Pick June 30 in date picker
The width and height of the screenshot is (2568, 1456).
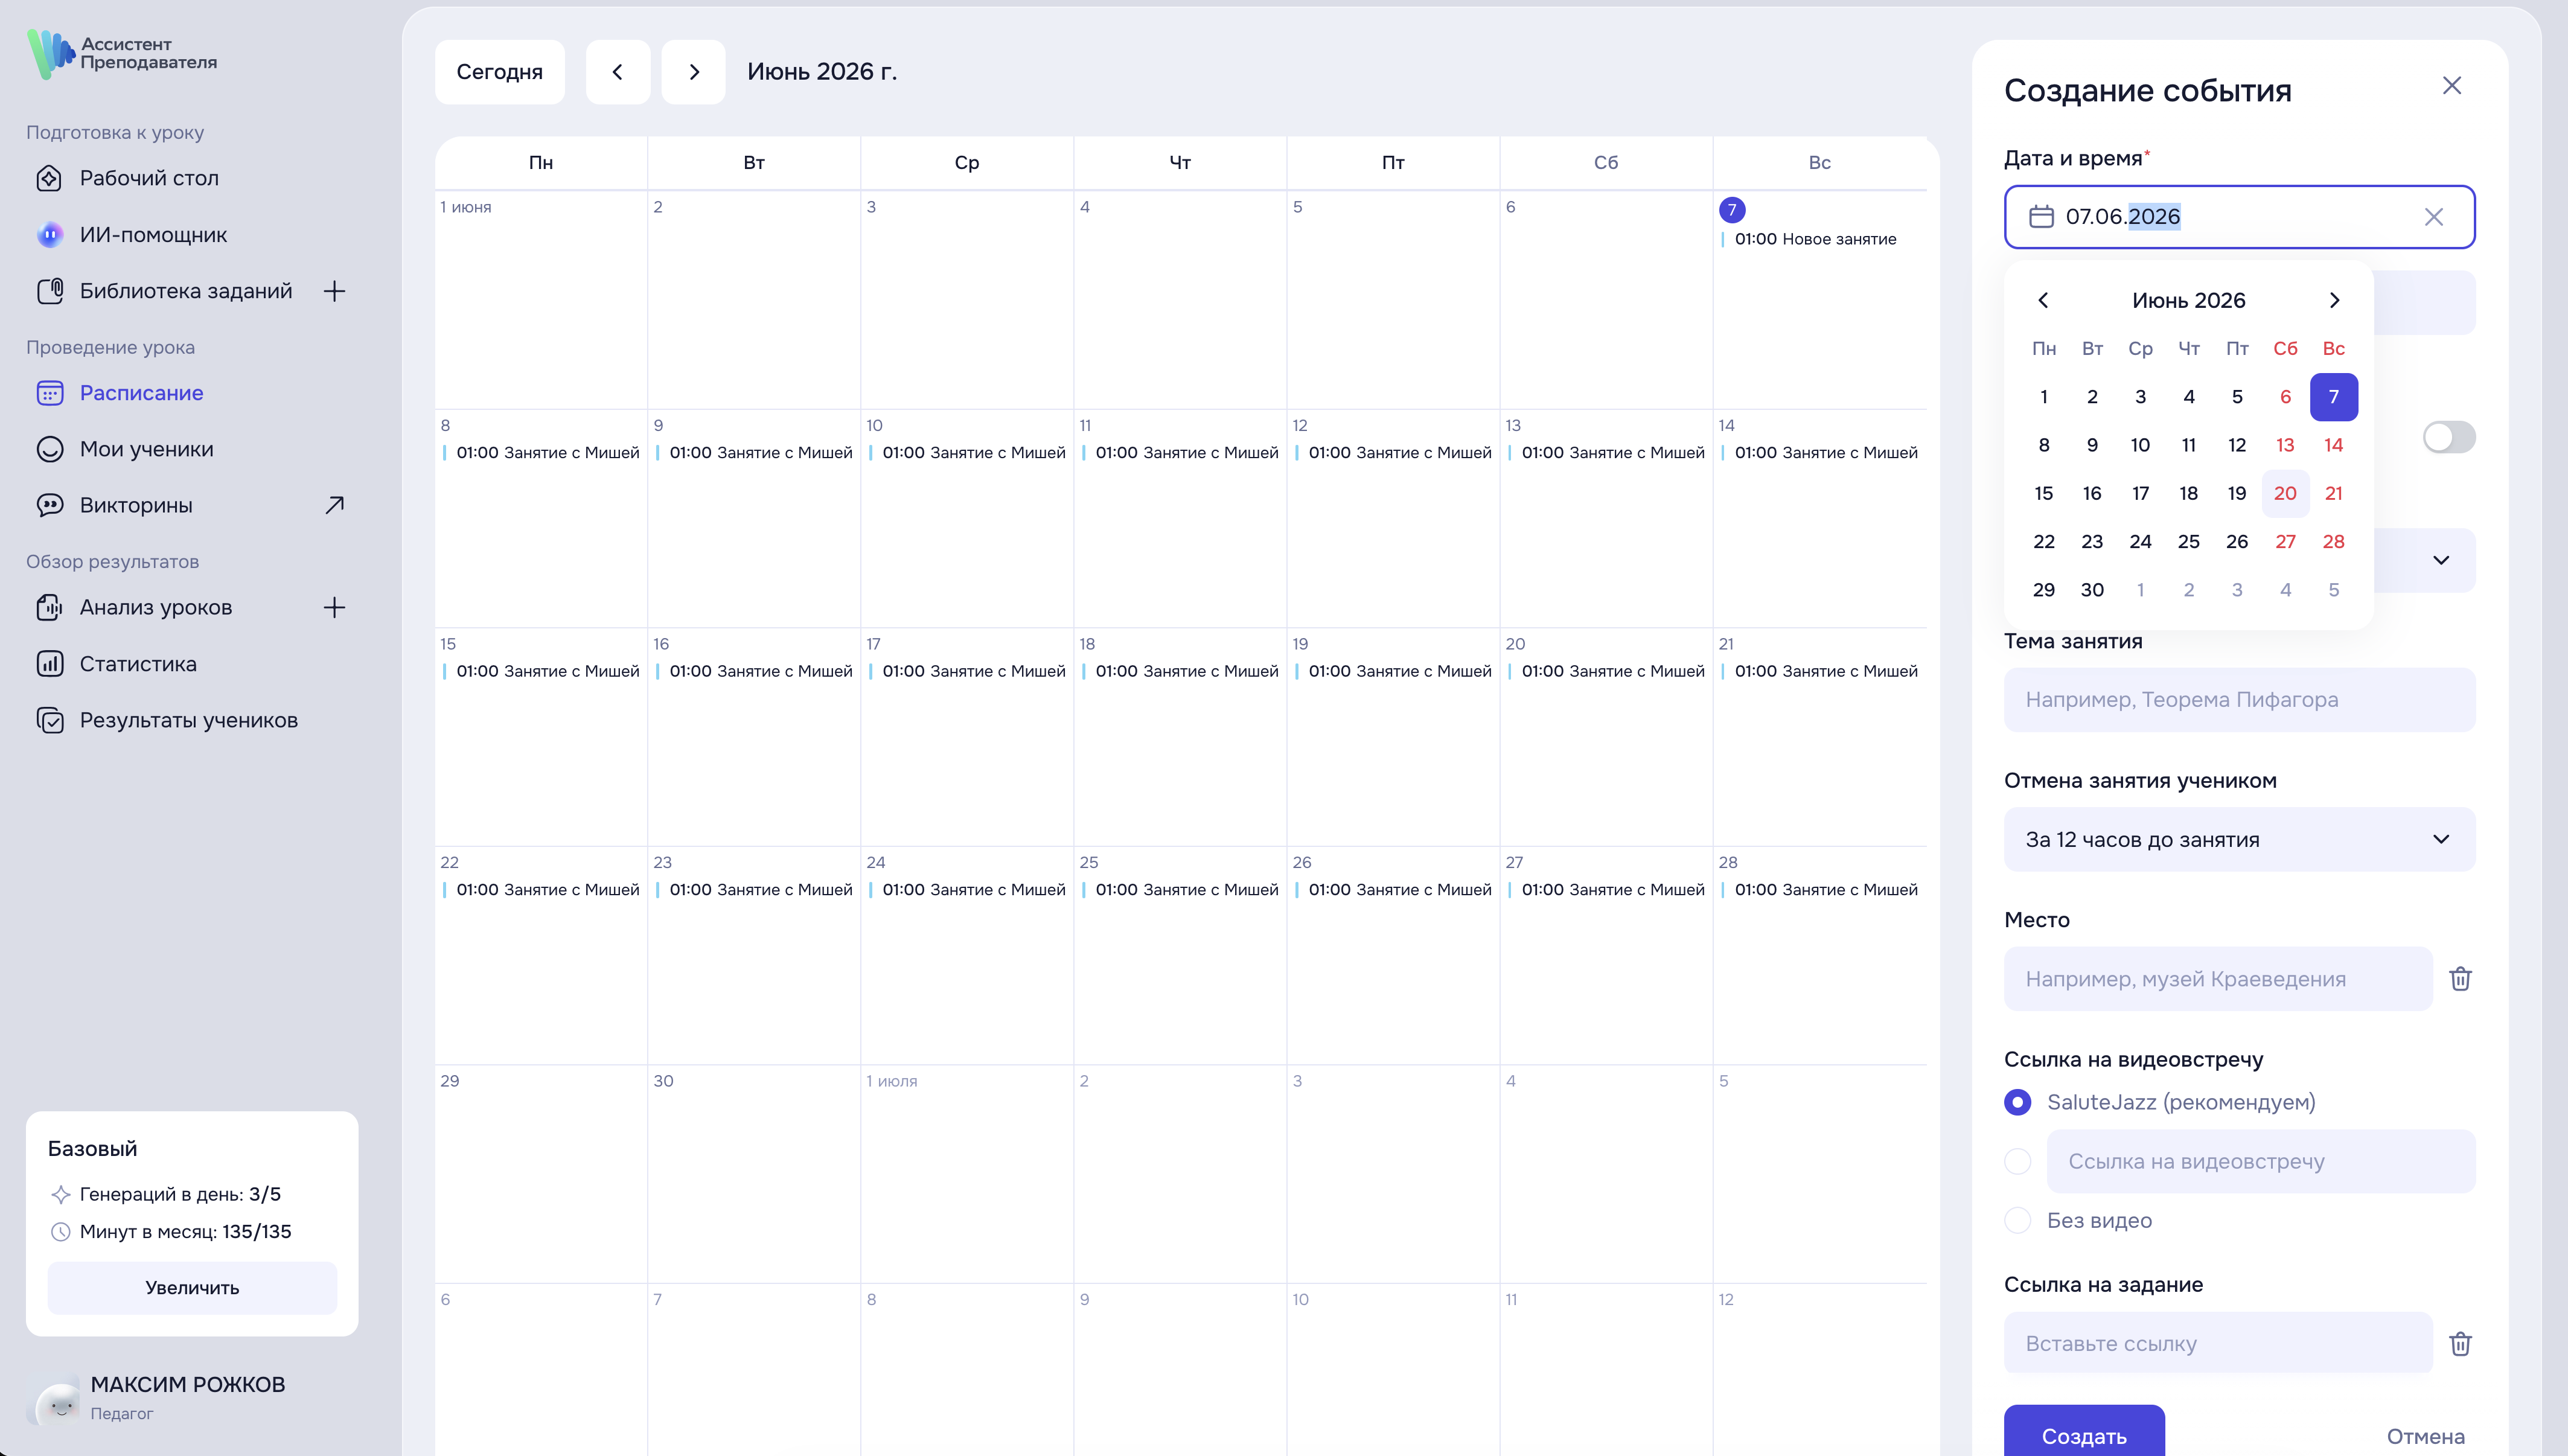pos(2092,590)
